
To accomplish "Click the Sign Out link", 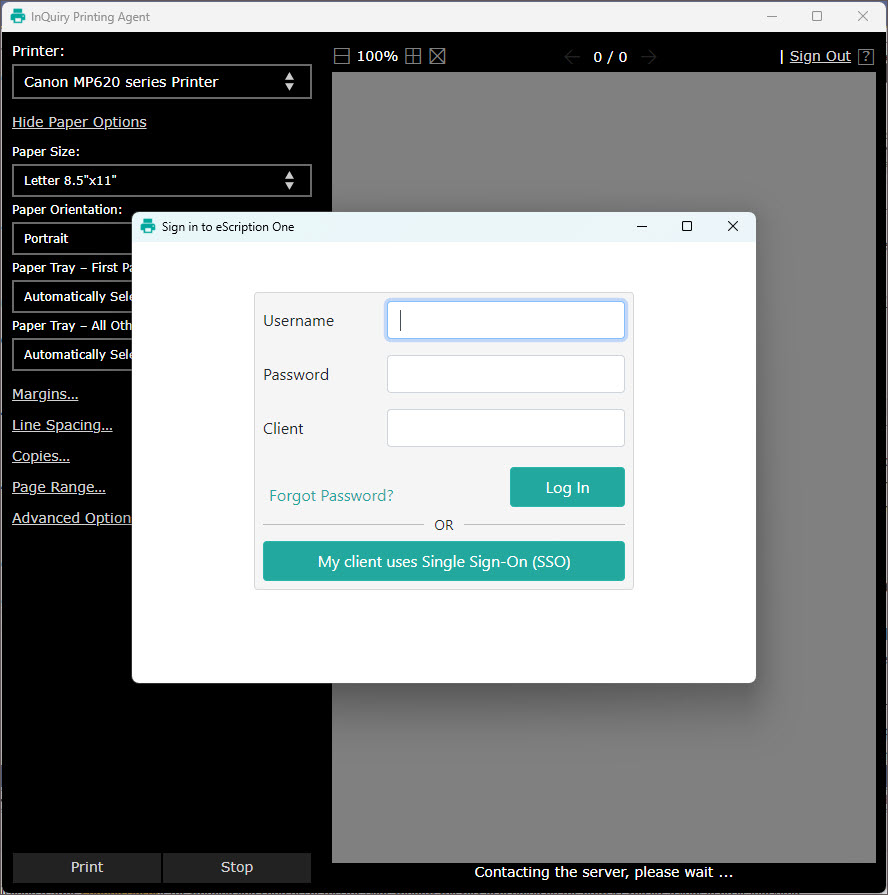I will [x=820, y=57].
